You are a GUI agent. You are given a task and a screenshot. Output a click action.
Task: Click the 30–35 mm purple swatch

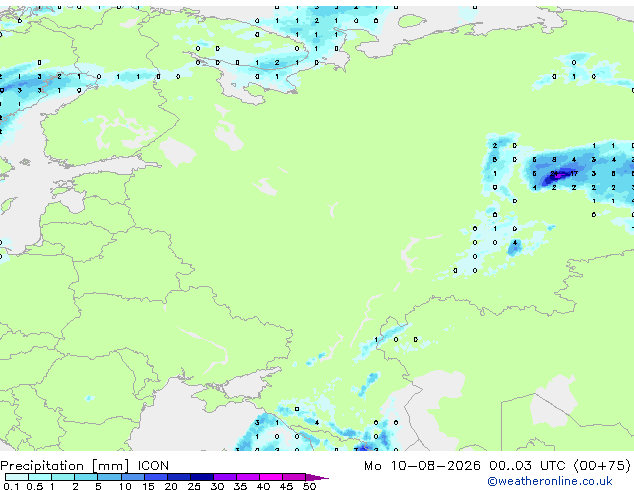pos(224,477)
